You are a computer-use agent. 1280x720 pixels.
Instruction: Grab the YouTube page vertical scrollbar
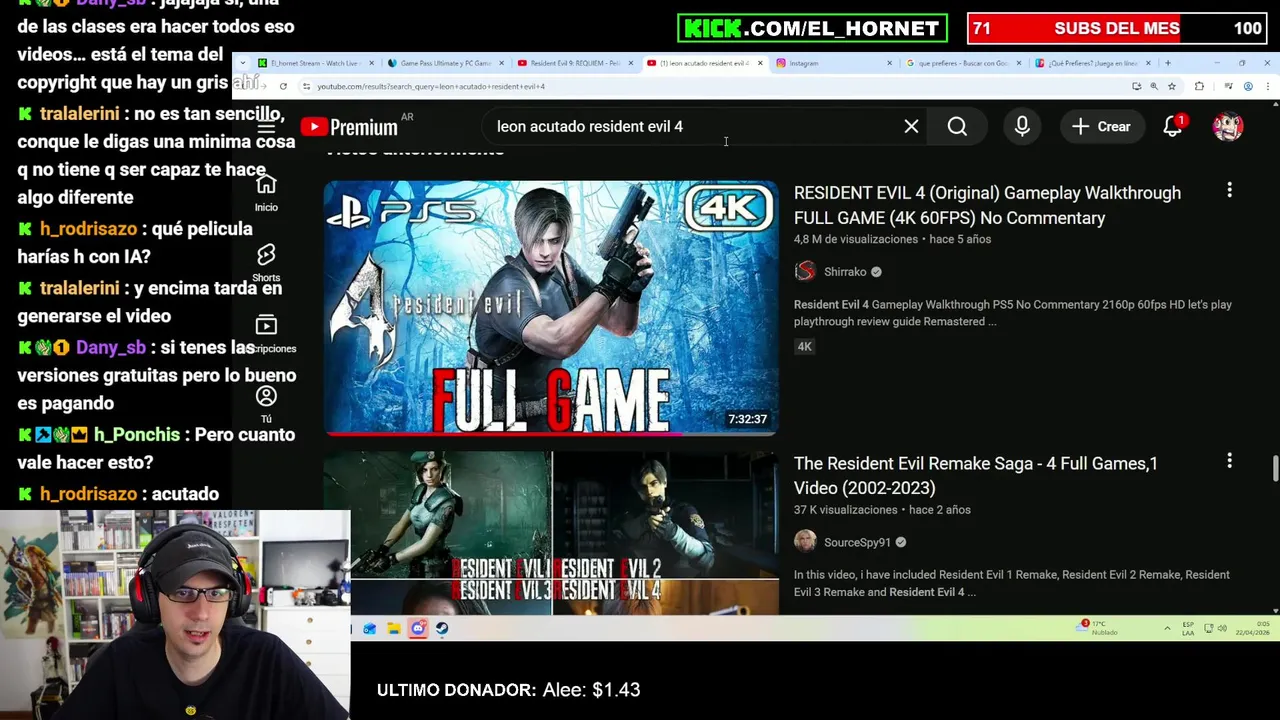[x=1274, y=468]
